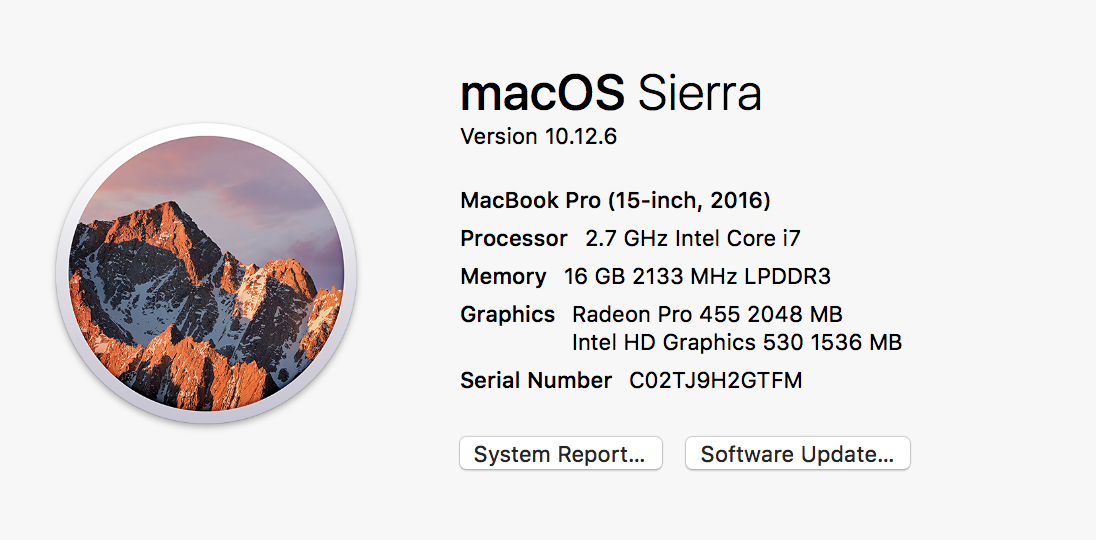Click the macOS Sierra mountain icon
The width and height of the screenshot is (1096, 540).
point(206,273)
